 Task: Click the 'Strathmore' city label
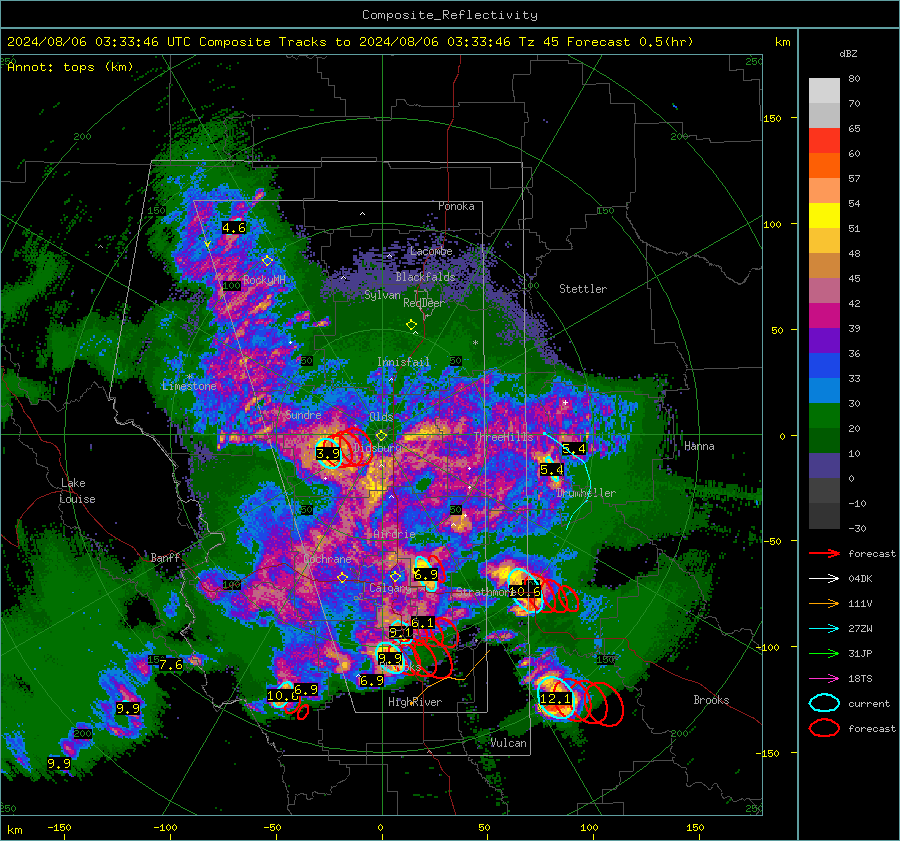tap(484, 591)
